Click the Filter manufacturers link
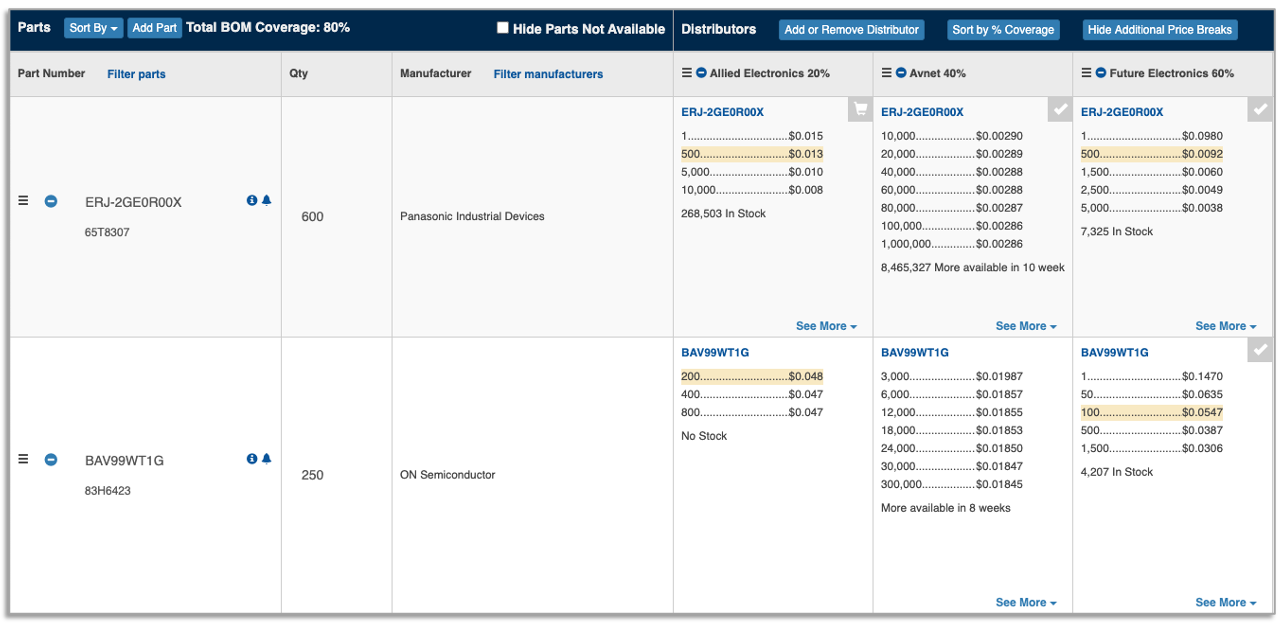Viewport: 1284px width, 625px height. click(548, 74)
